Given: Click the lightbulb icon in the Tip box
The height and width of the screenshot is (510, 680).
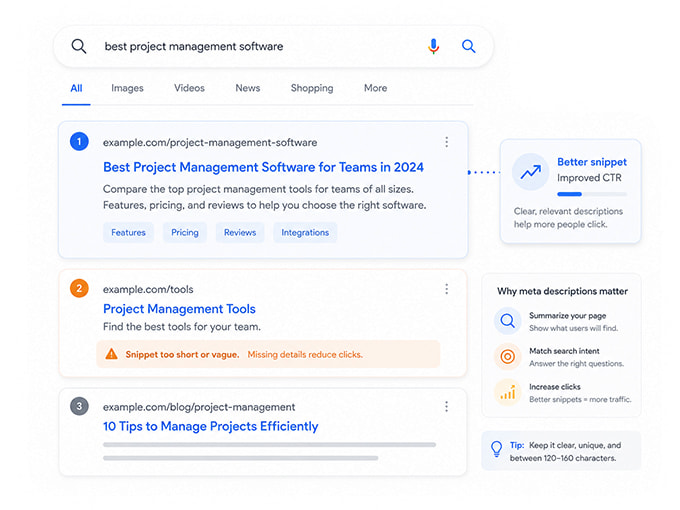Looking at the screenshot, I should pos(497,449).
